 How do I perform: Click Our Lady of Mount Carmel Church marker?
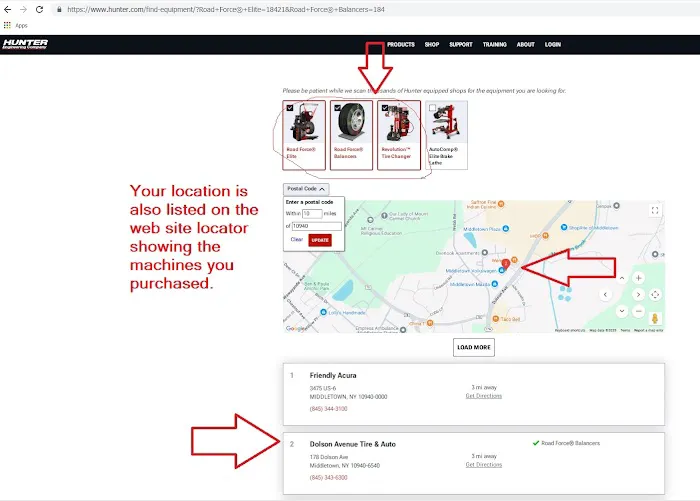384,216
